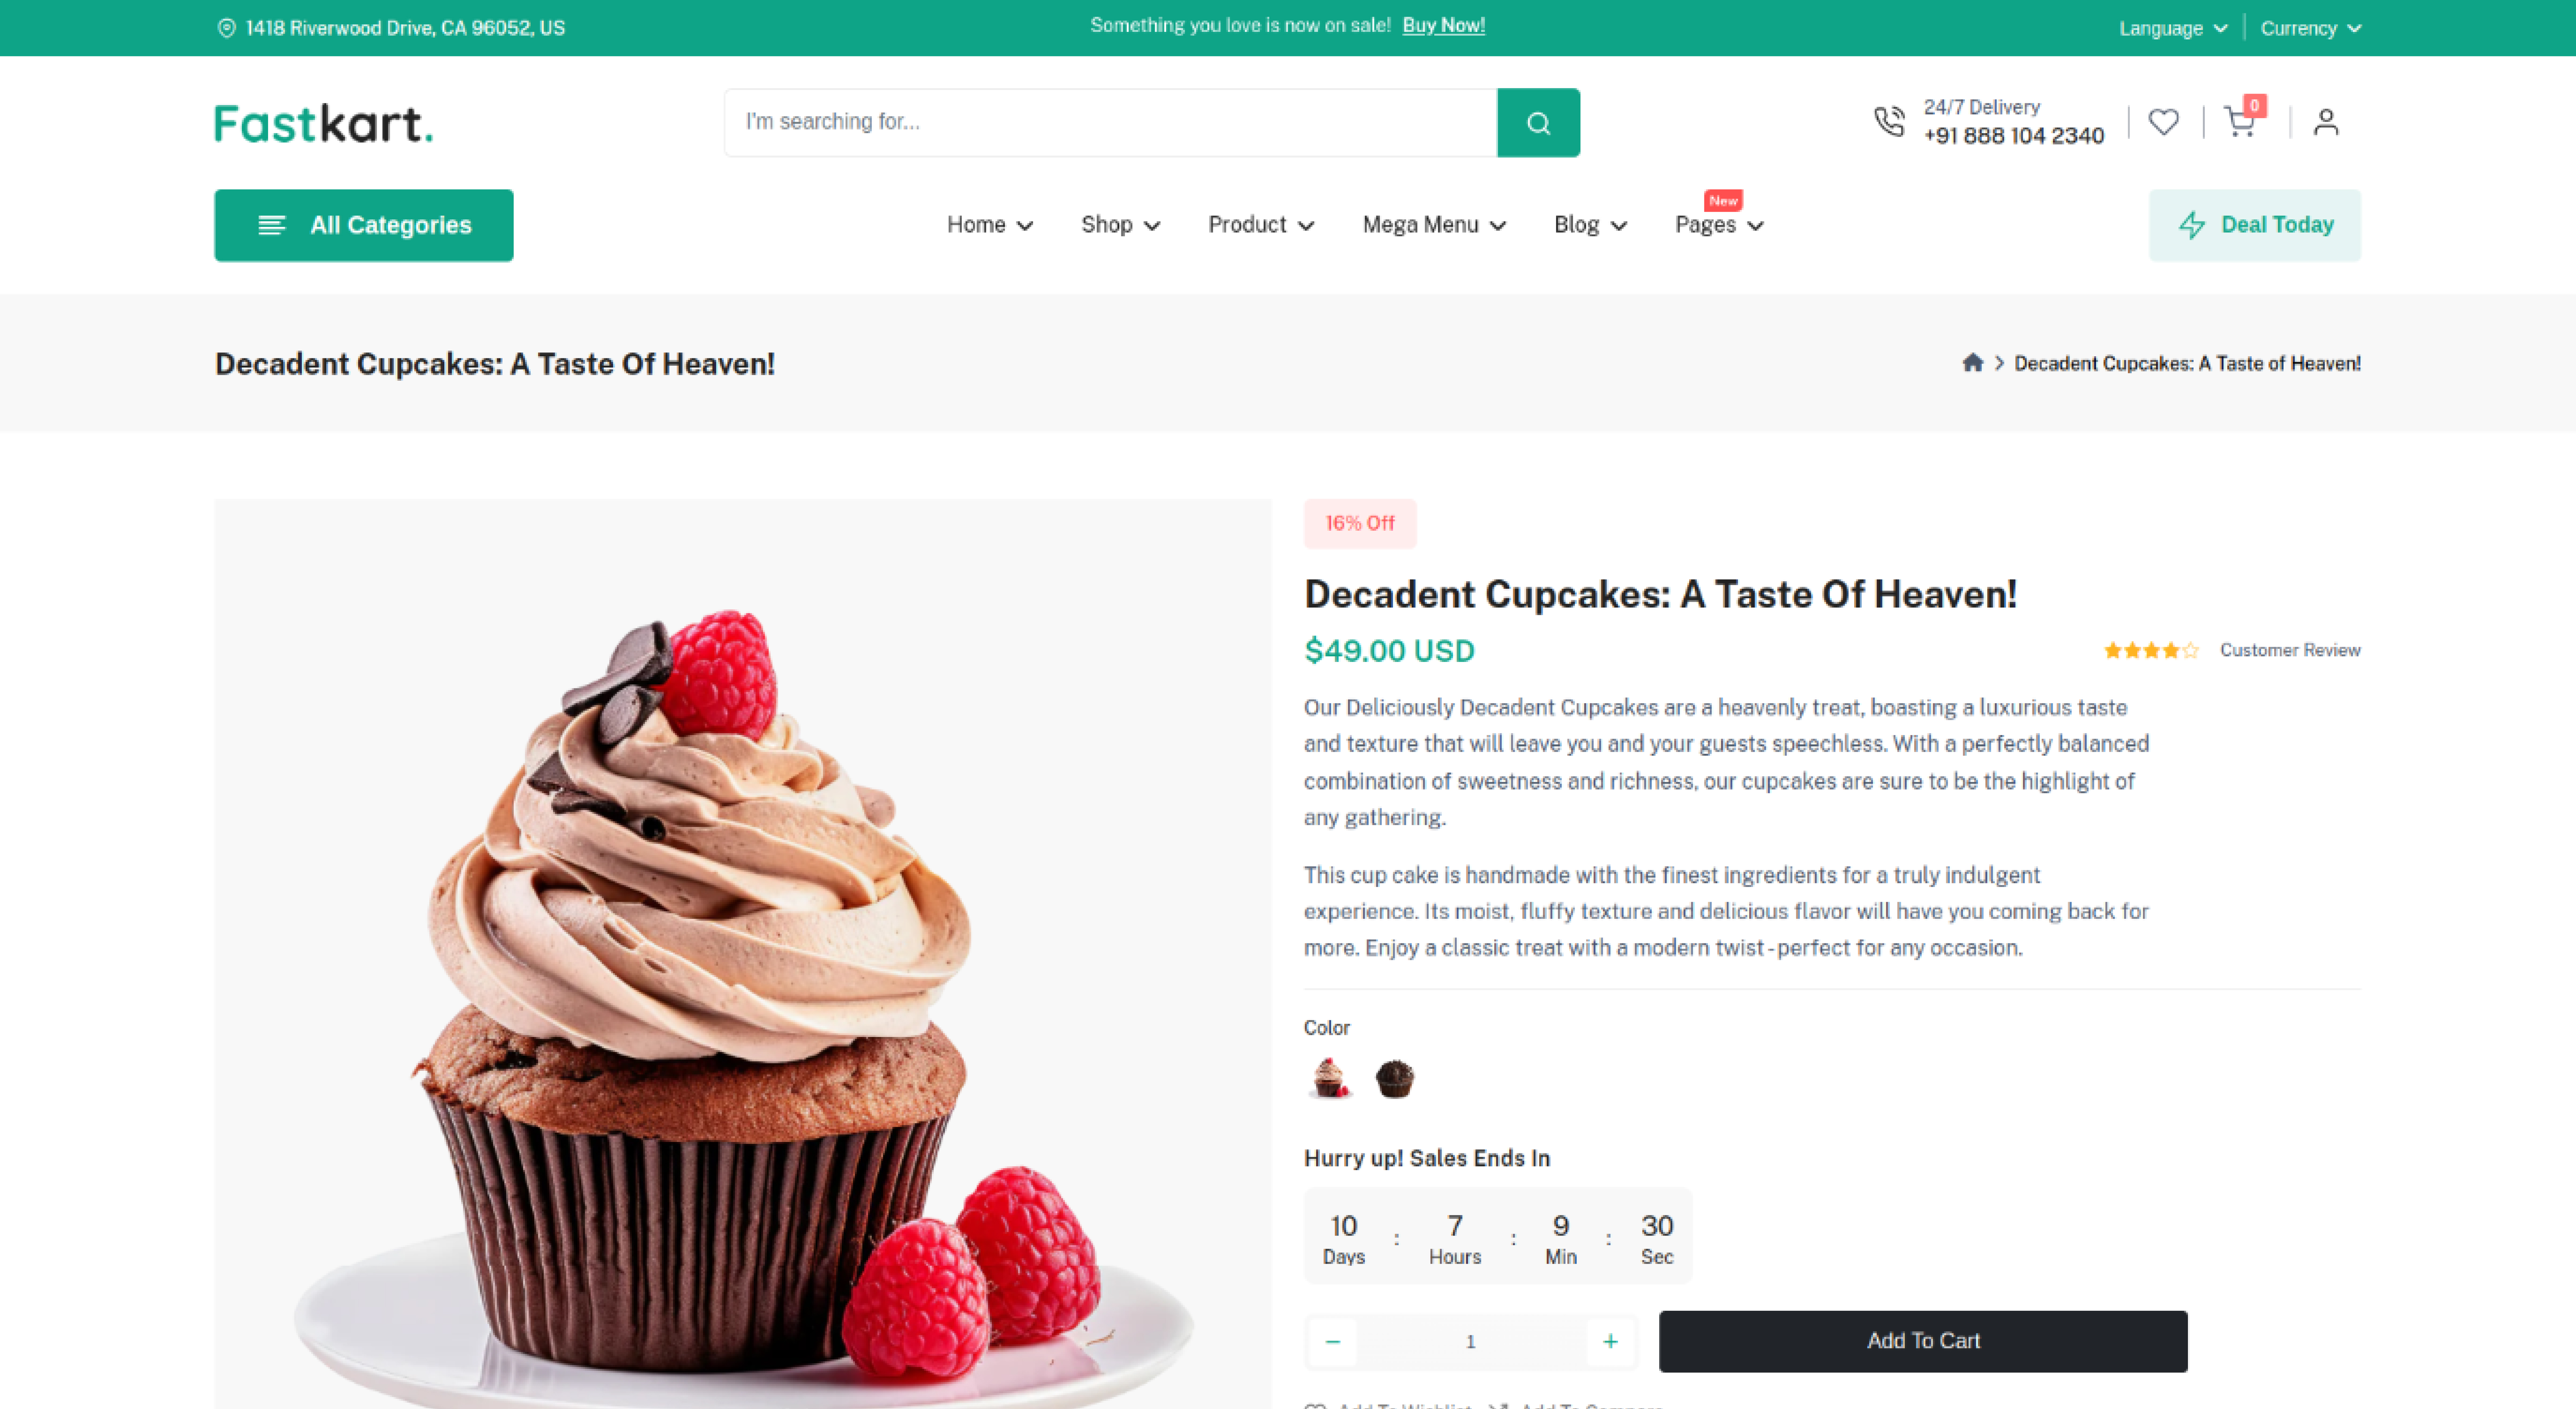The height and width of the screenshot is (1409, 2576).
Task: Click the search input field
Action: click(x=1110, y=122)
